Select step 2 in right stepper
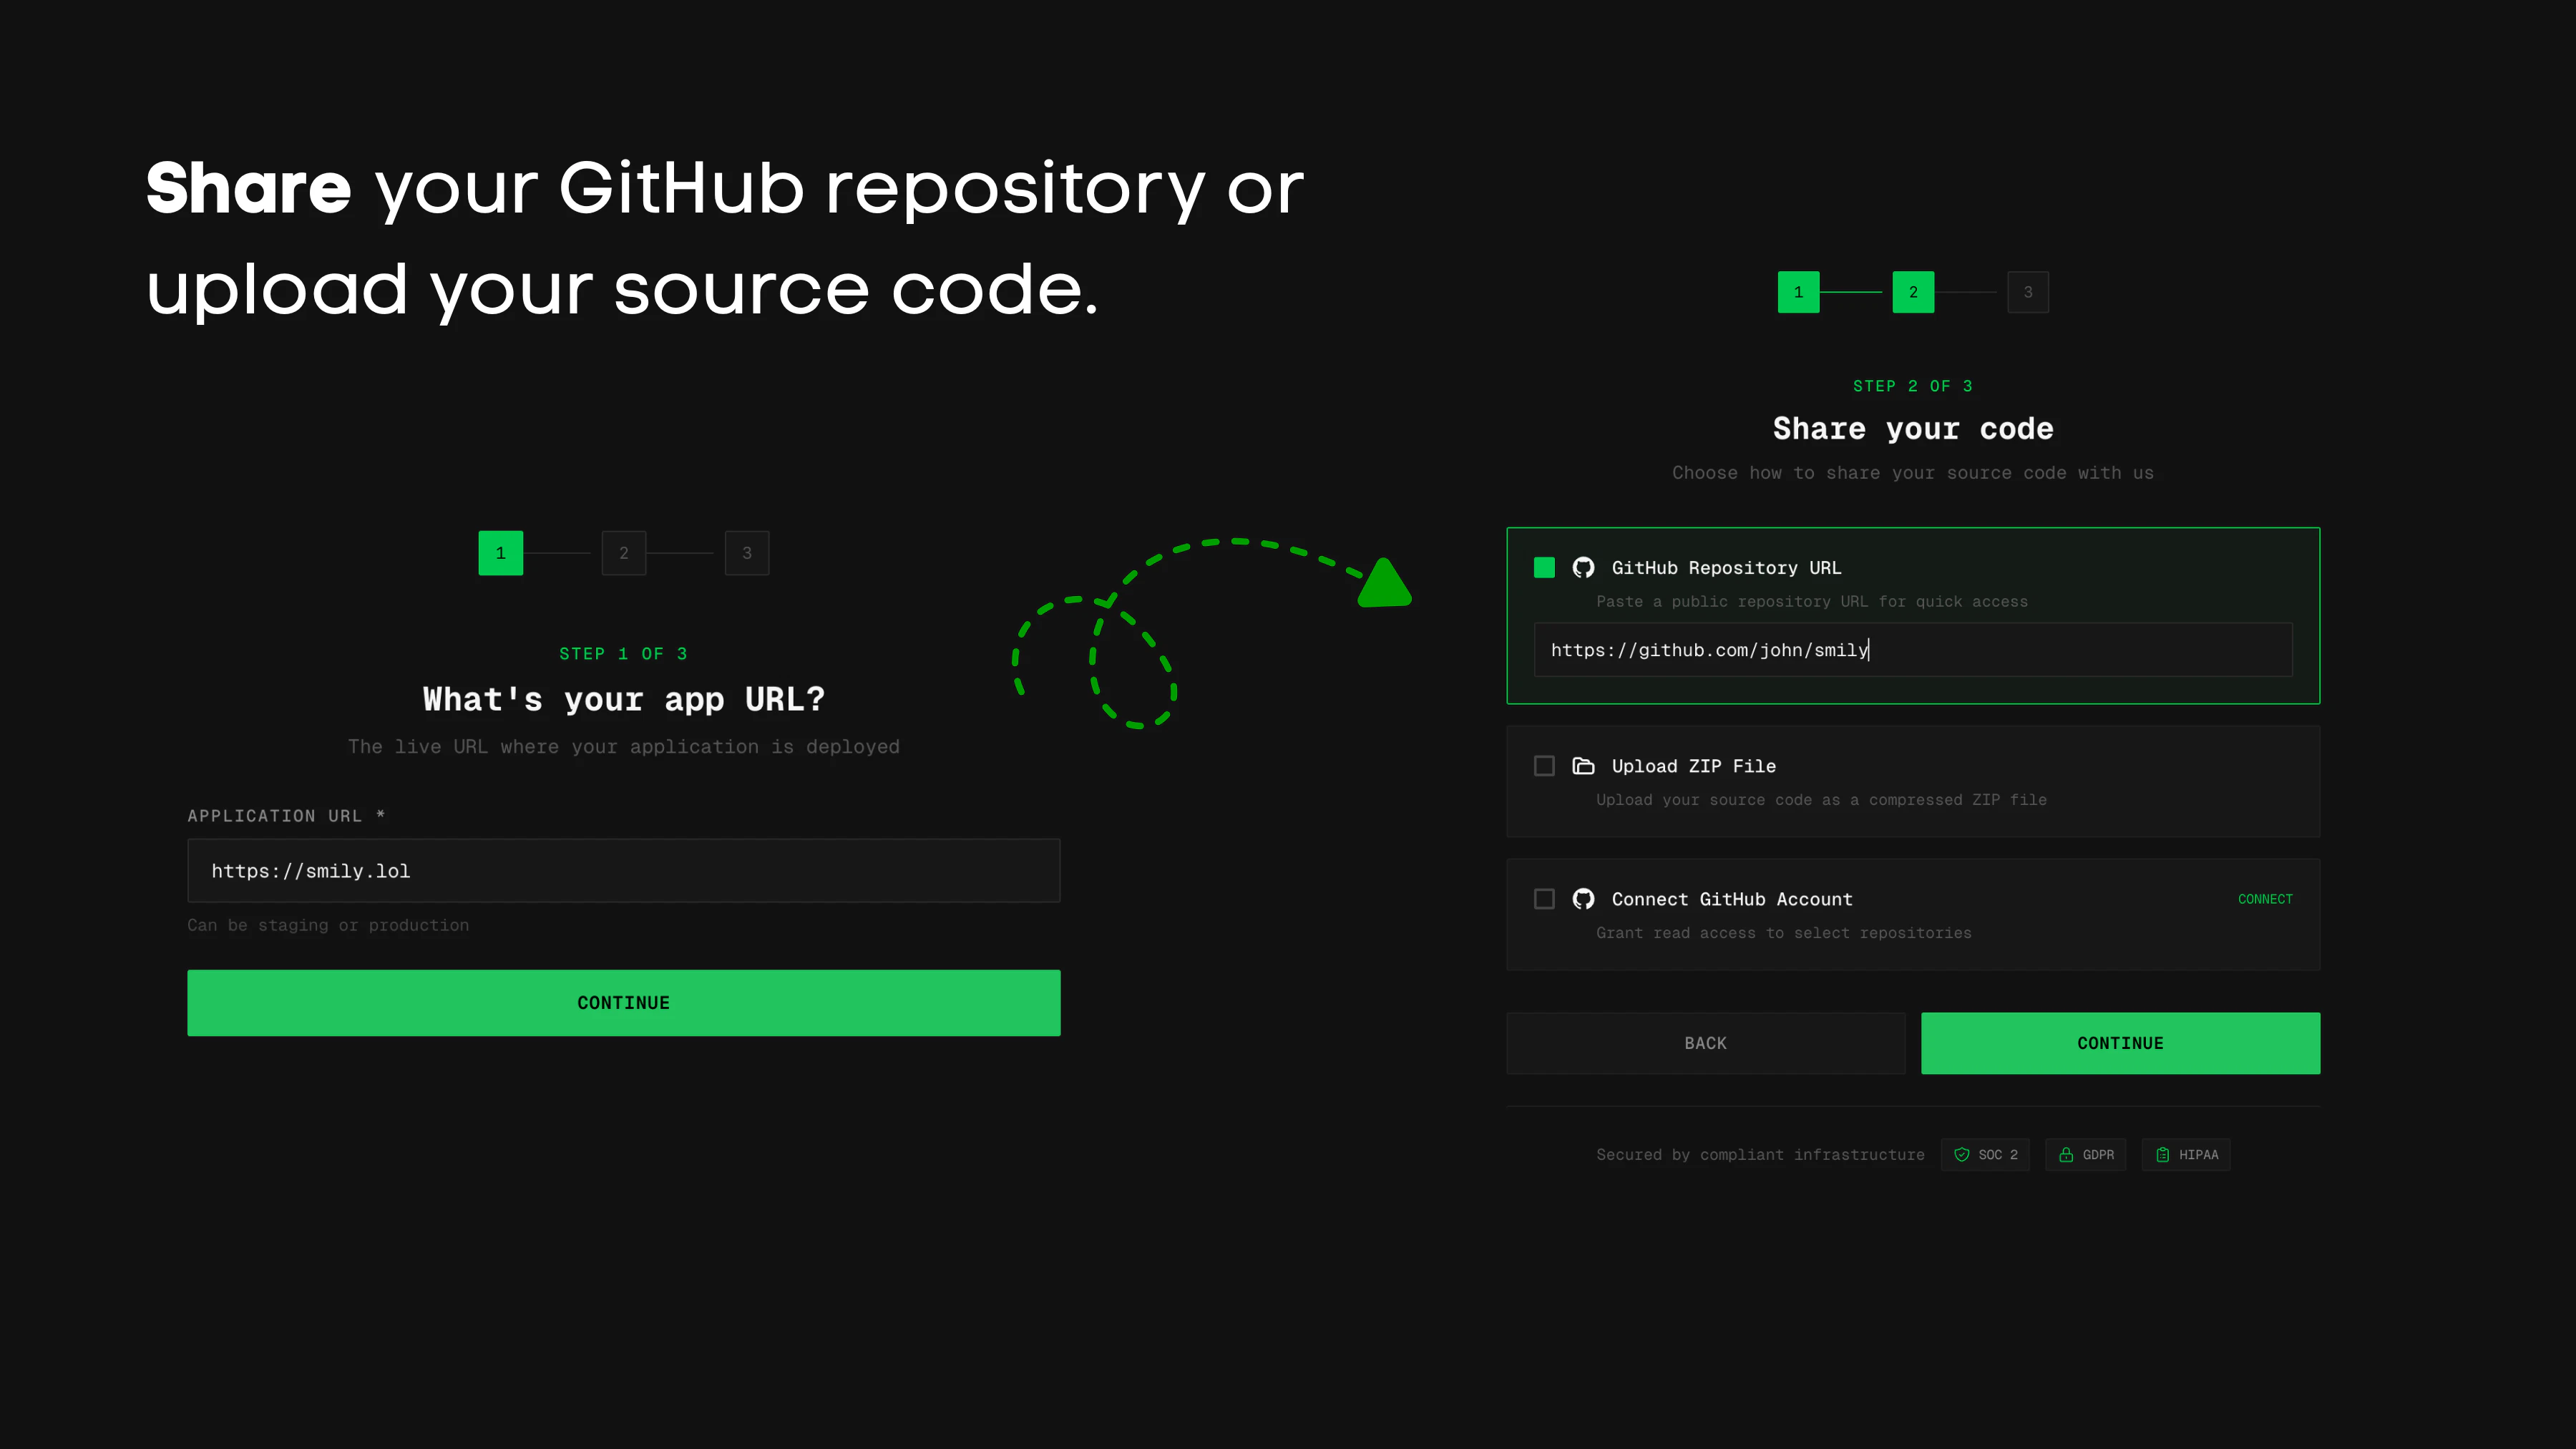 [x=1913, y=292]
